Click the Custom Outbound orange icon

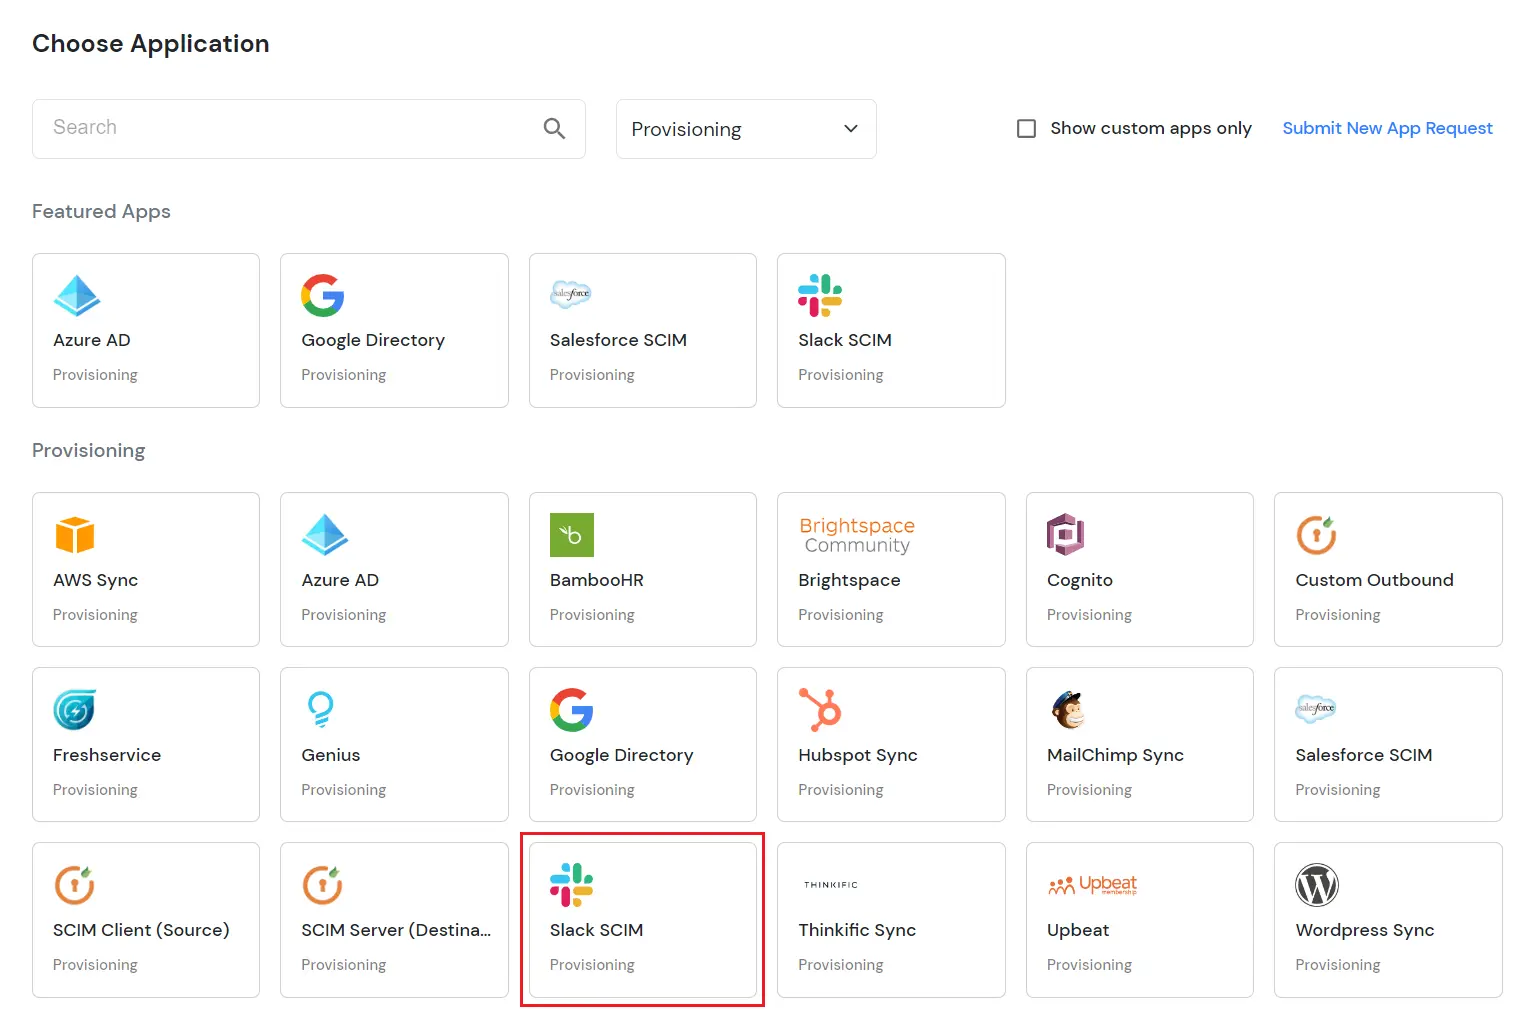1317,535
